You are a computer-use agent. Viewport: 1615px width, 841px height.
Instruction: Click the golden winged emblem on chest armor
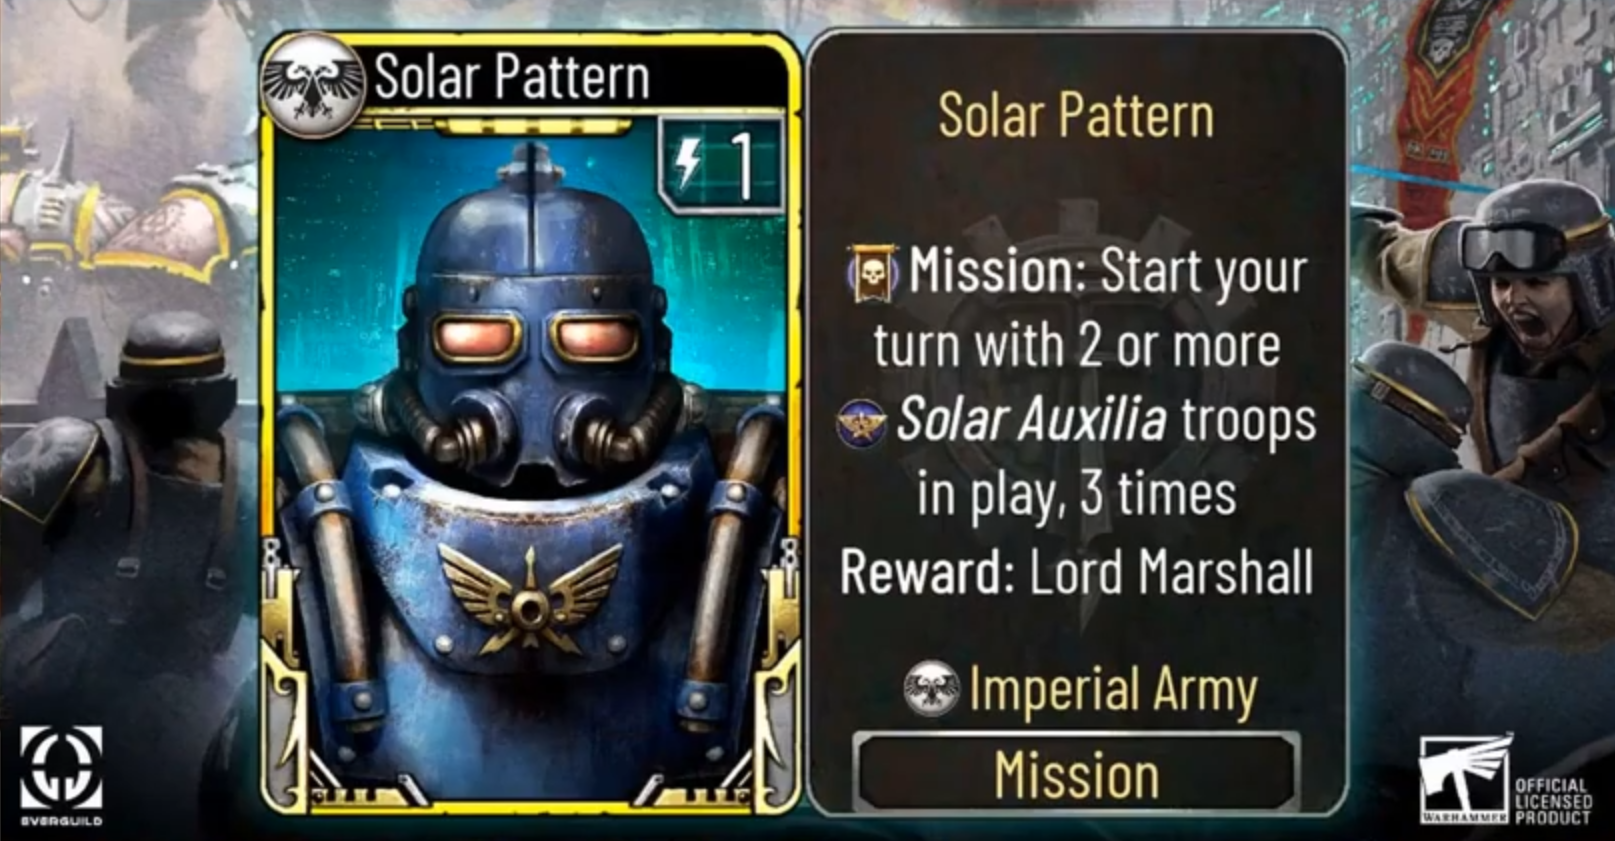tap(529, 599)
